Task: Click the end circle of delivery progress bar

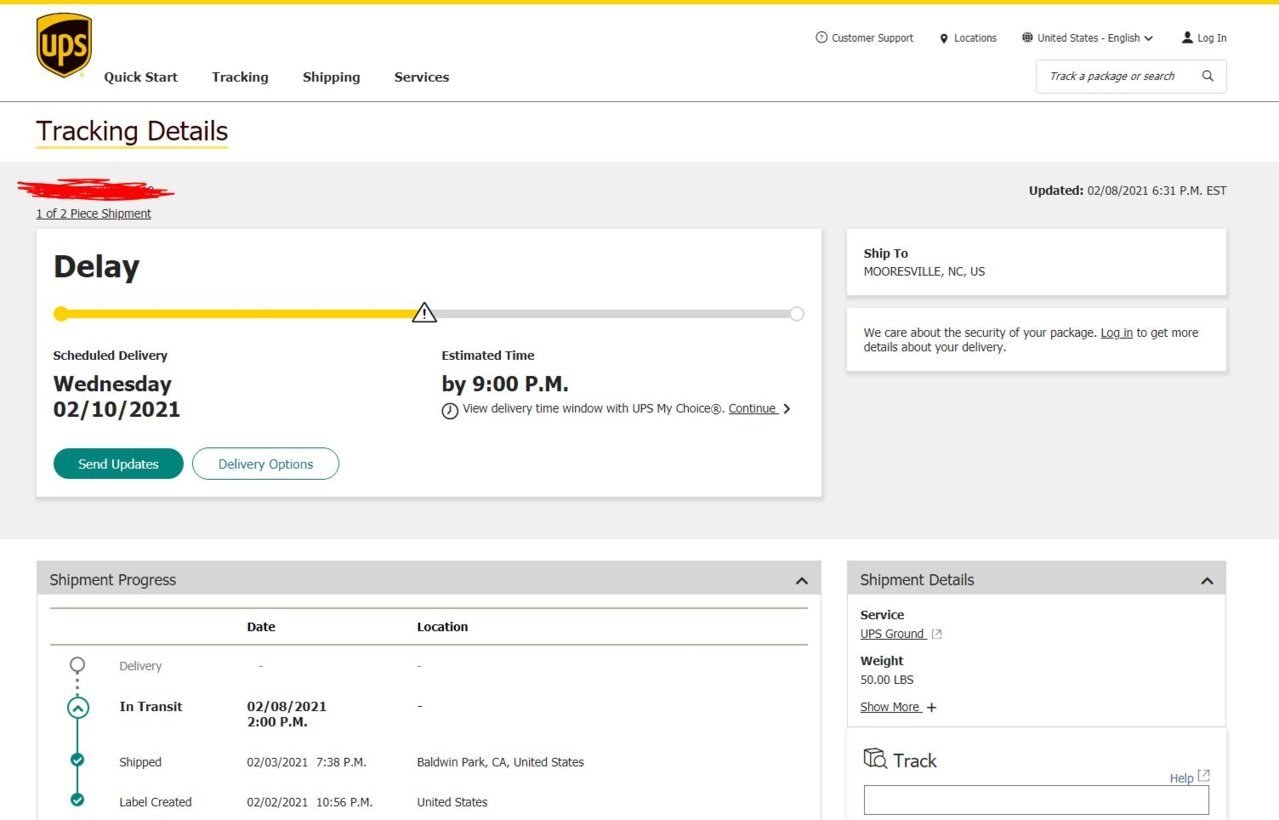Action: click(x=796, y=314)
